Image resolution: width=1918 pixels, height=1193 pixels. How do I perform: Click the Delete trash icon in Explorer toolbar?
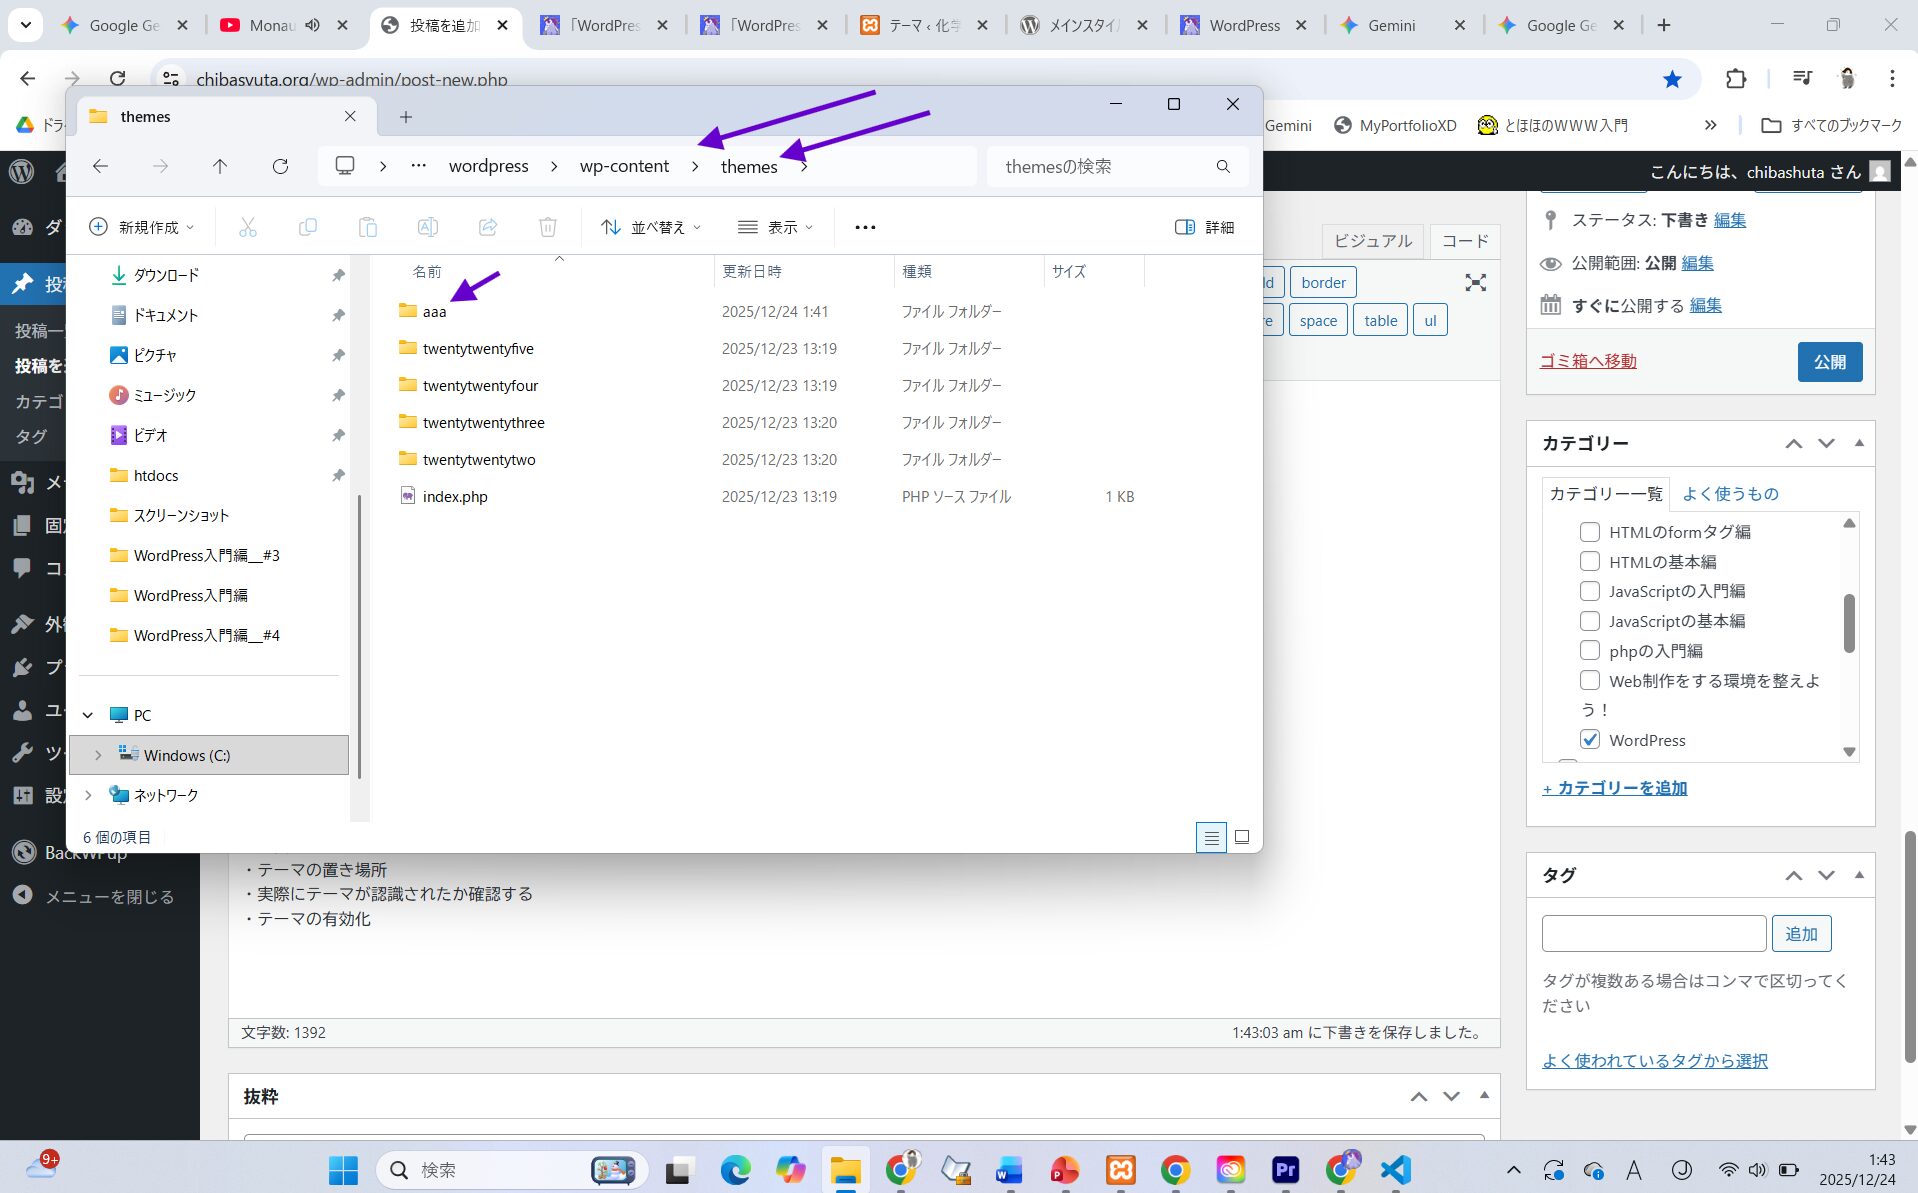pyautogui.click(x=547, y=227)
